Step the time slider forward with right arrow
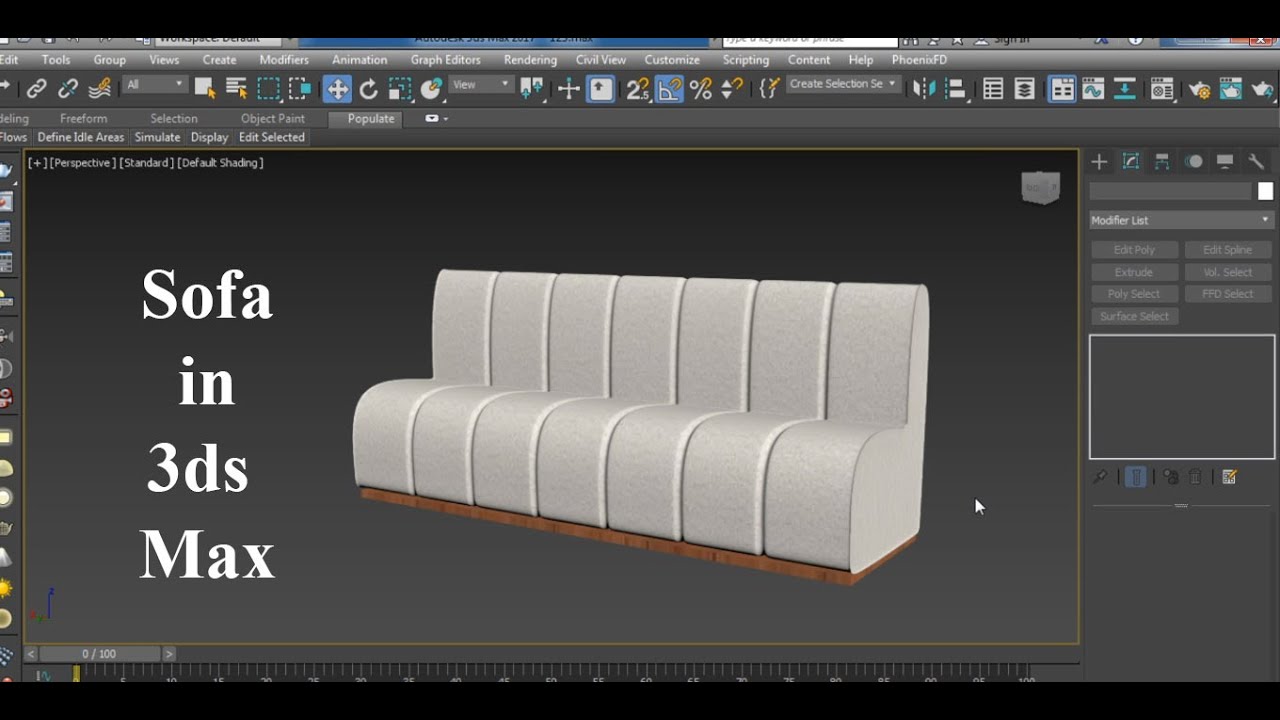 pos(169,654)
